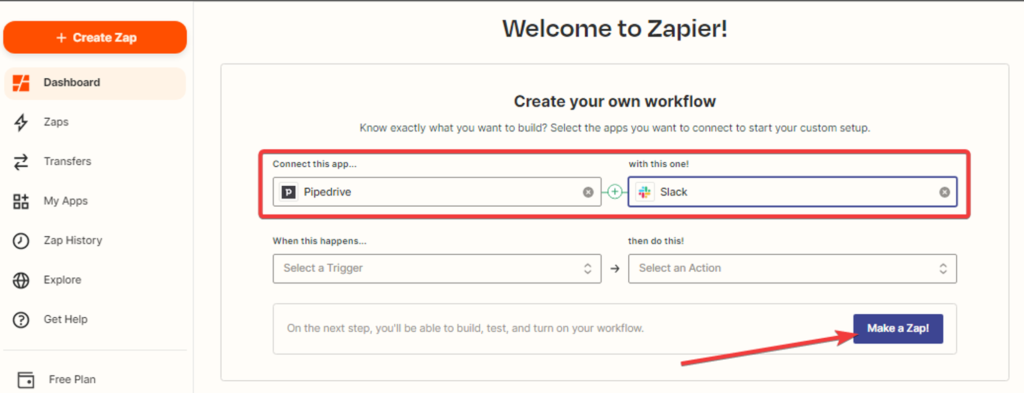This screenshot has height=393, width=1024.
Task: Open Get Help from the sidebar
Action: [x=65, y=319]
